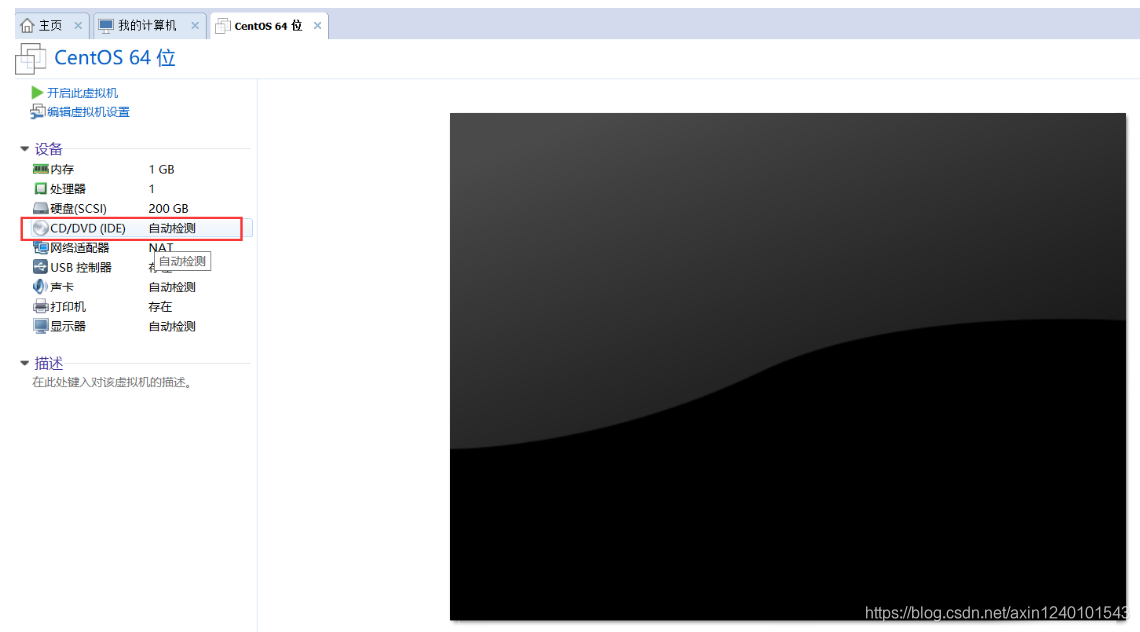Click the edit virtual machine settings icon
The width and height of the screenshot is (1140, 632).
(x=37, y=111)
